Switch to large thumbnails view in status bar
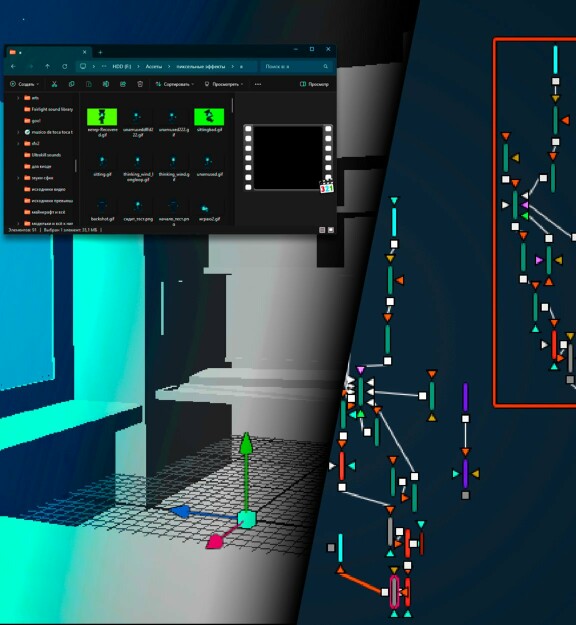The image size is (576, 625). [331, 230]
